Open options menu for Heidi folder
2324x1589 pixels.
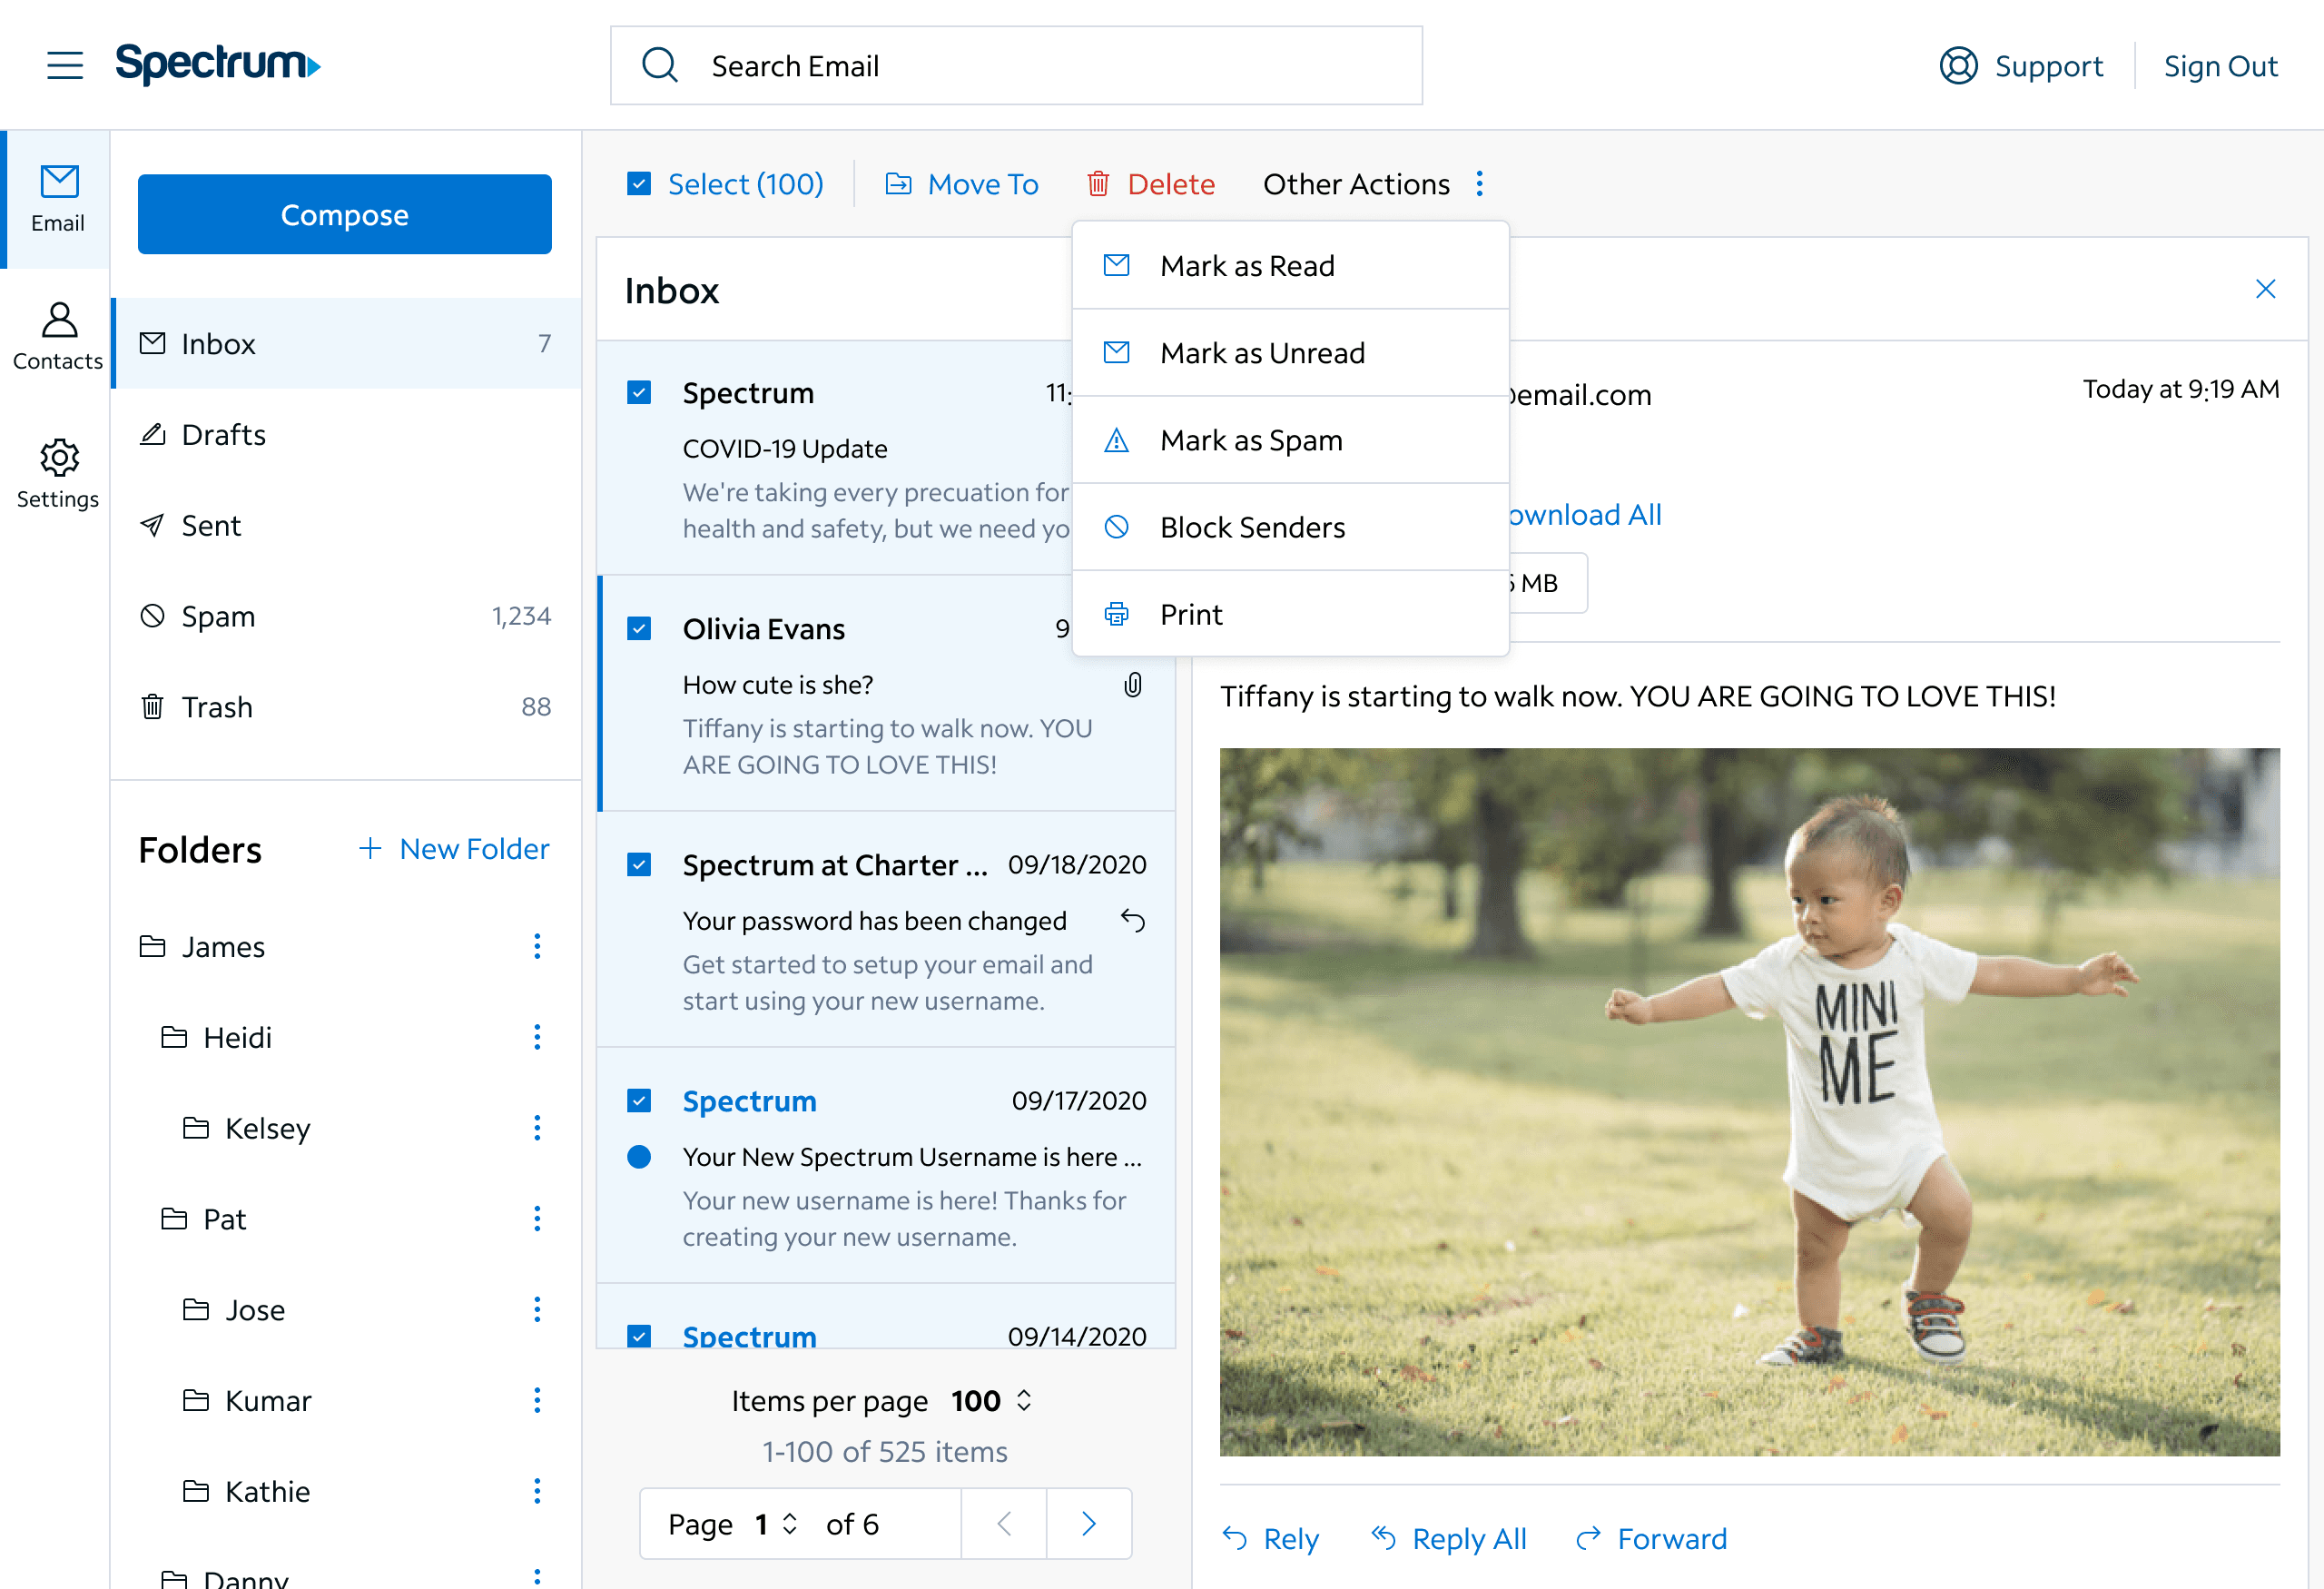tap(537, 1037)
